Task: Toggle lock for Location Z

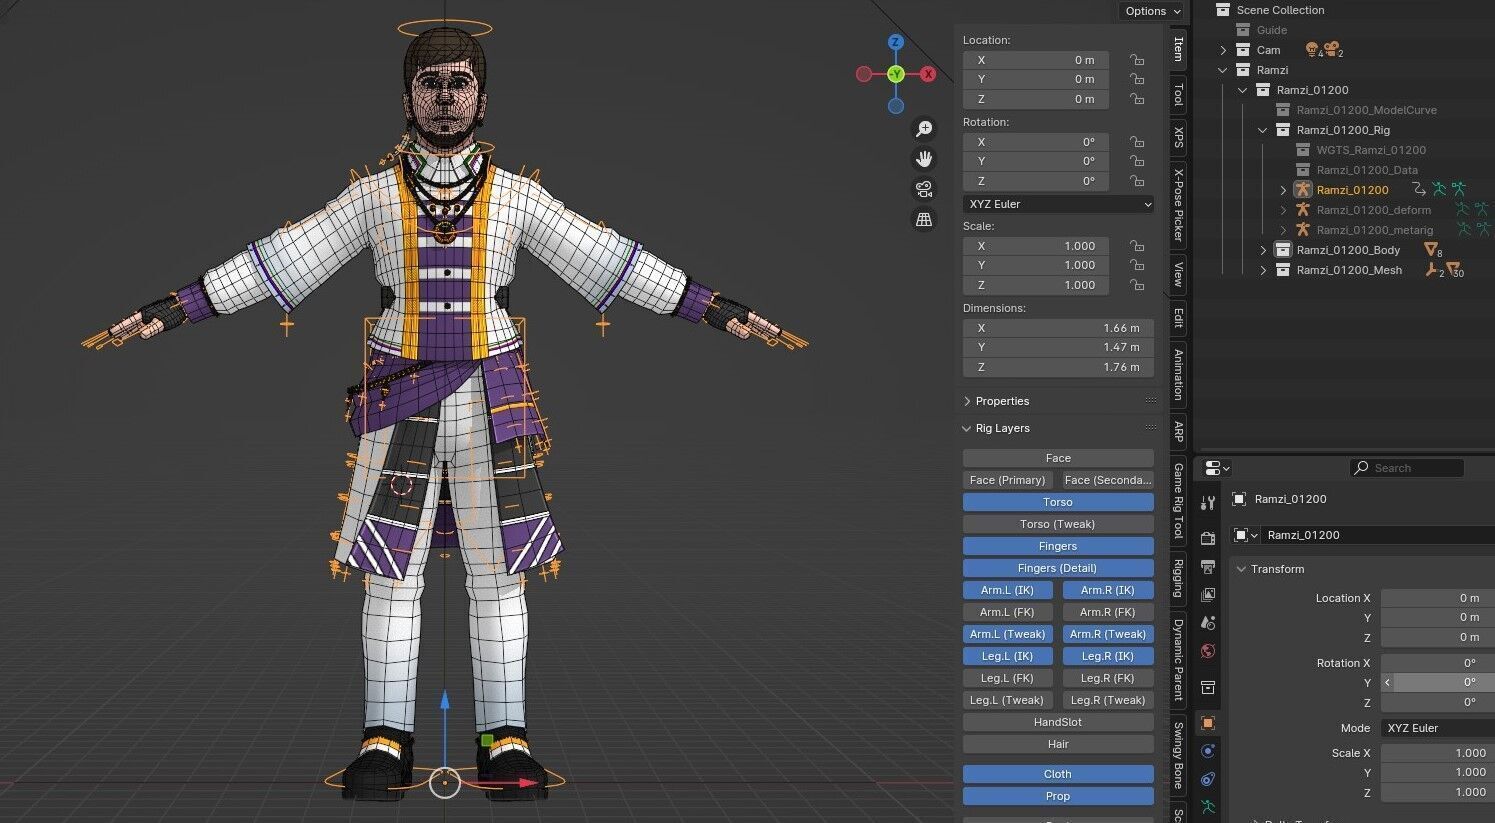Action: tap(1137, 99)
